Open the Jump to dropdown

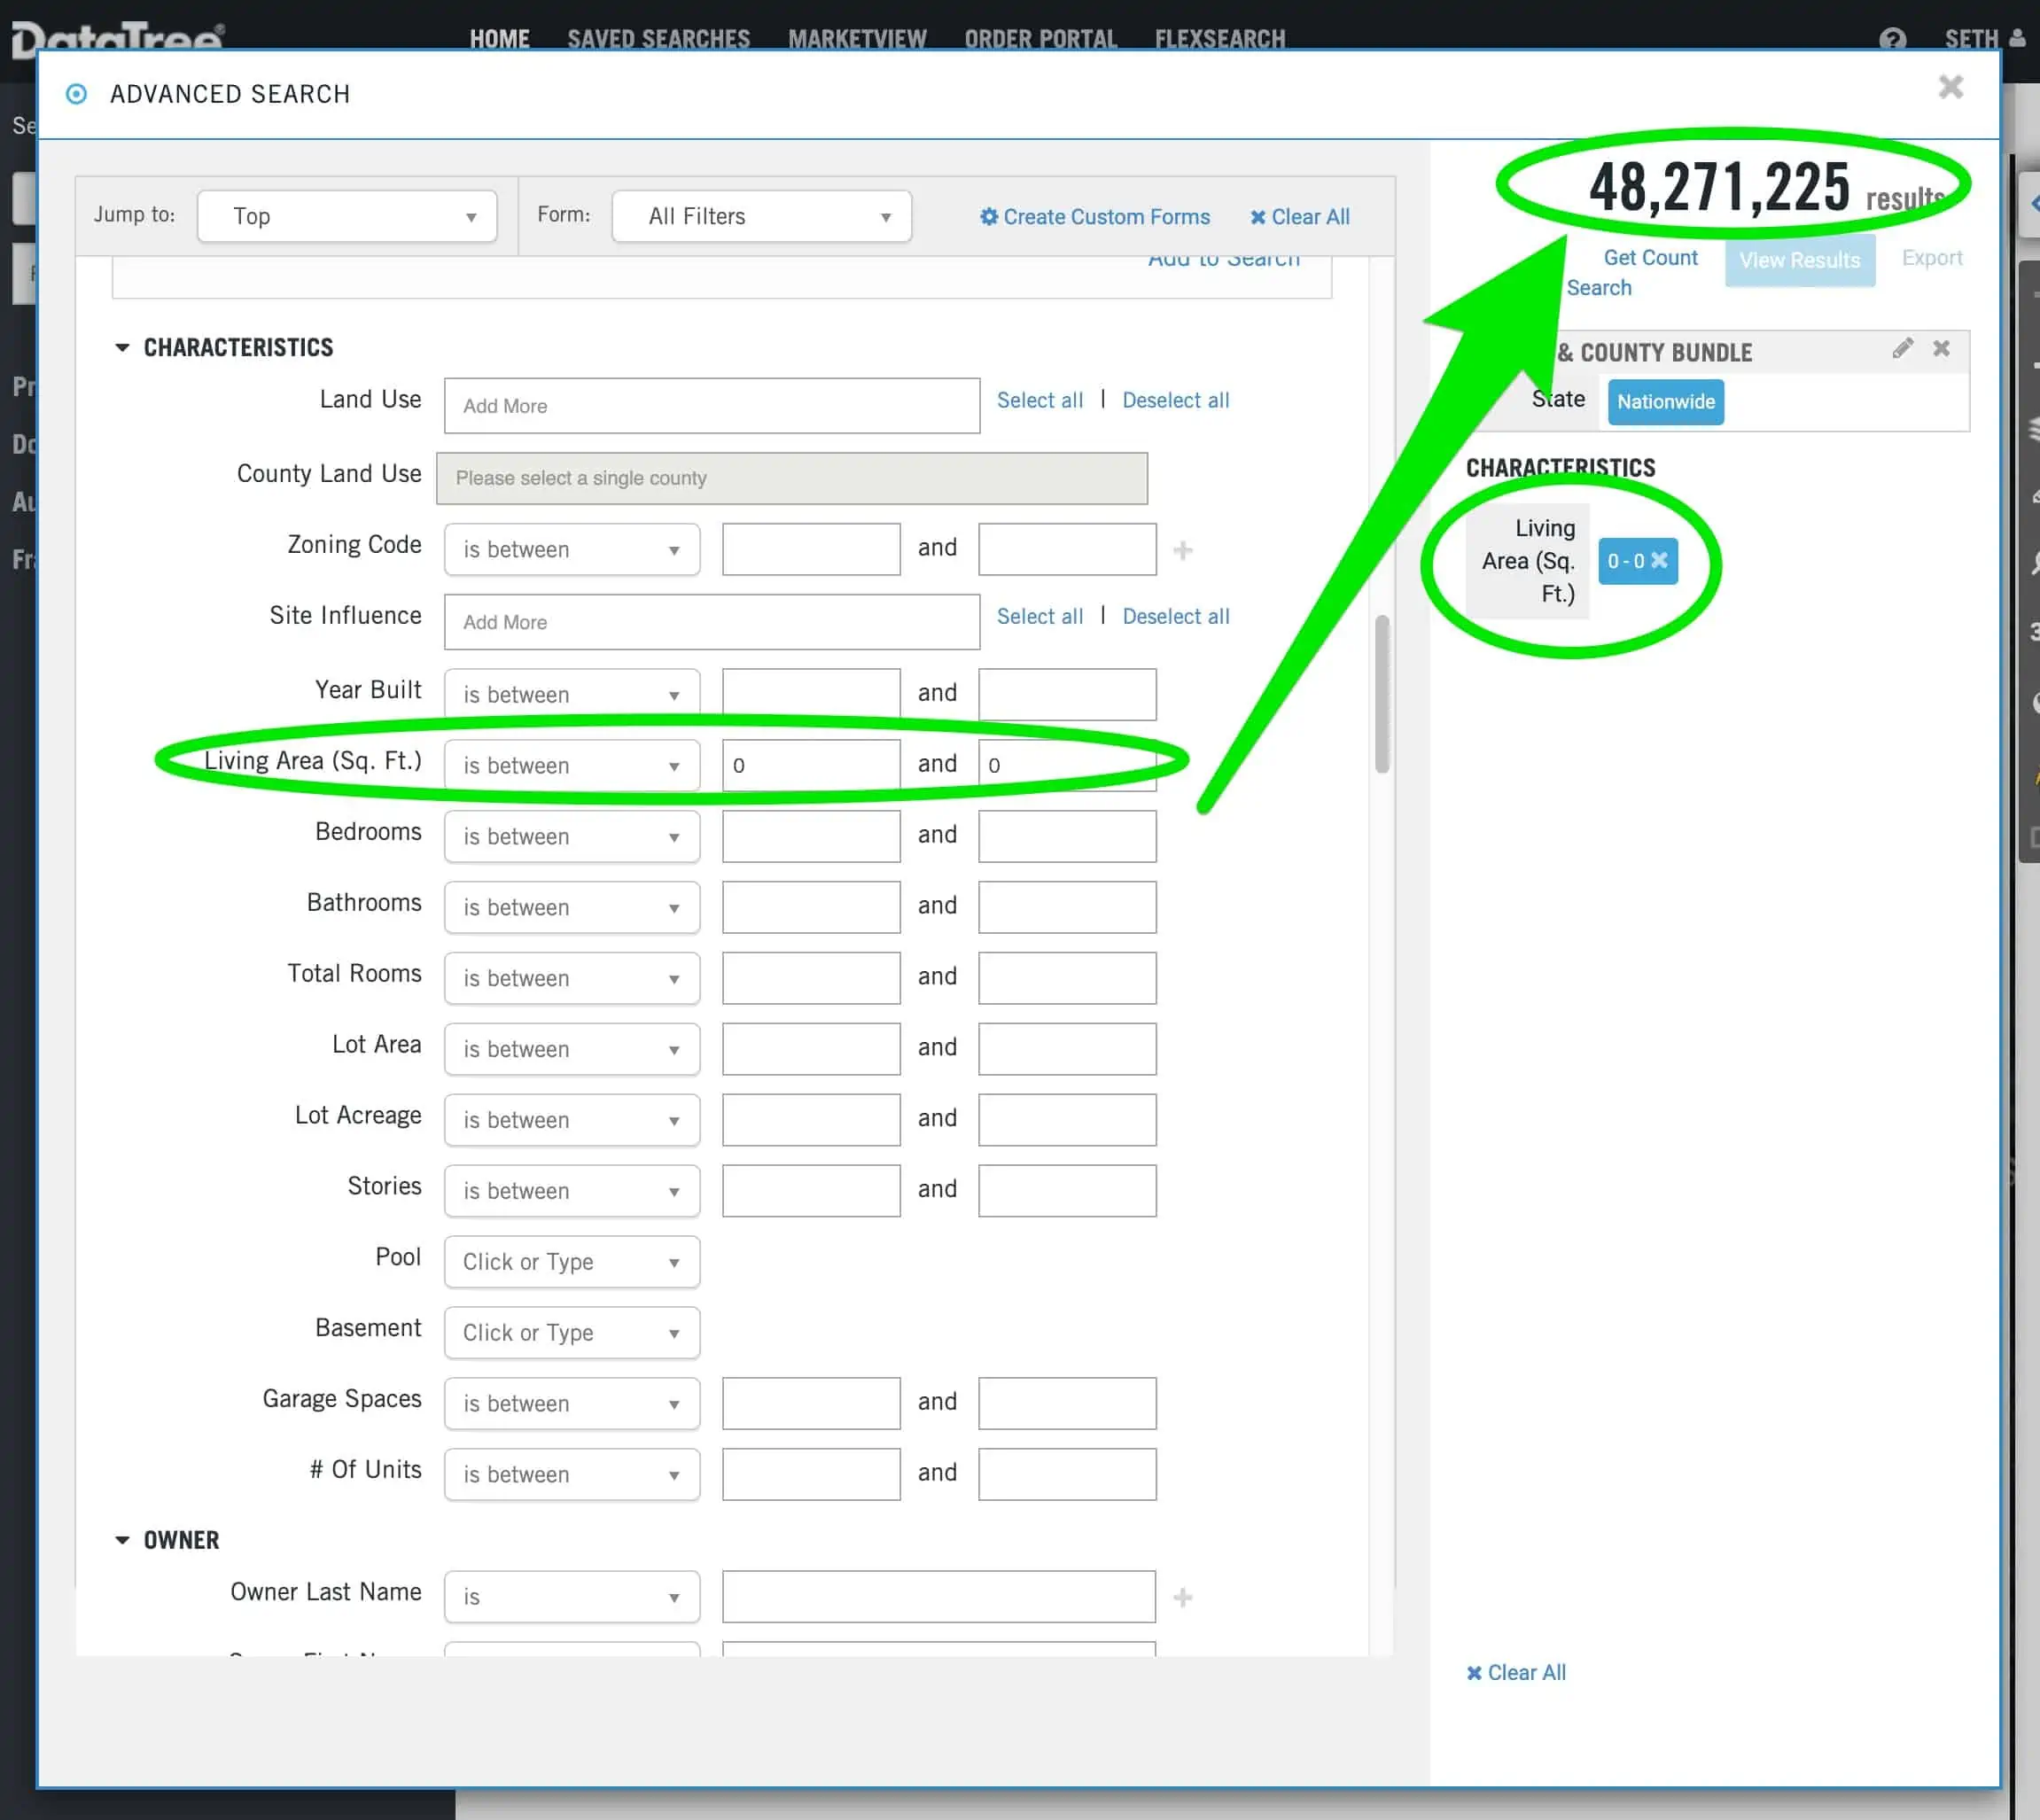point(347,216)
